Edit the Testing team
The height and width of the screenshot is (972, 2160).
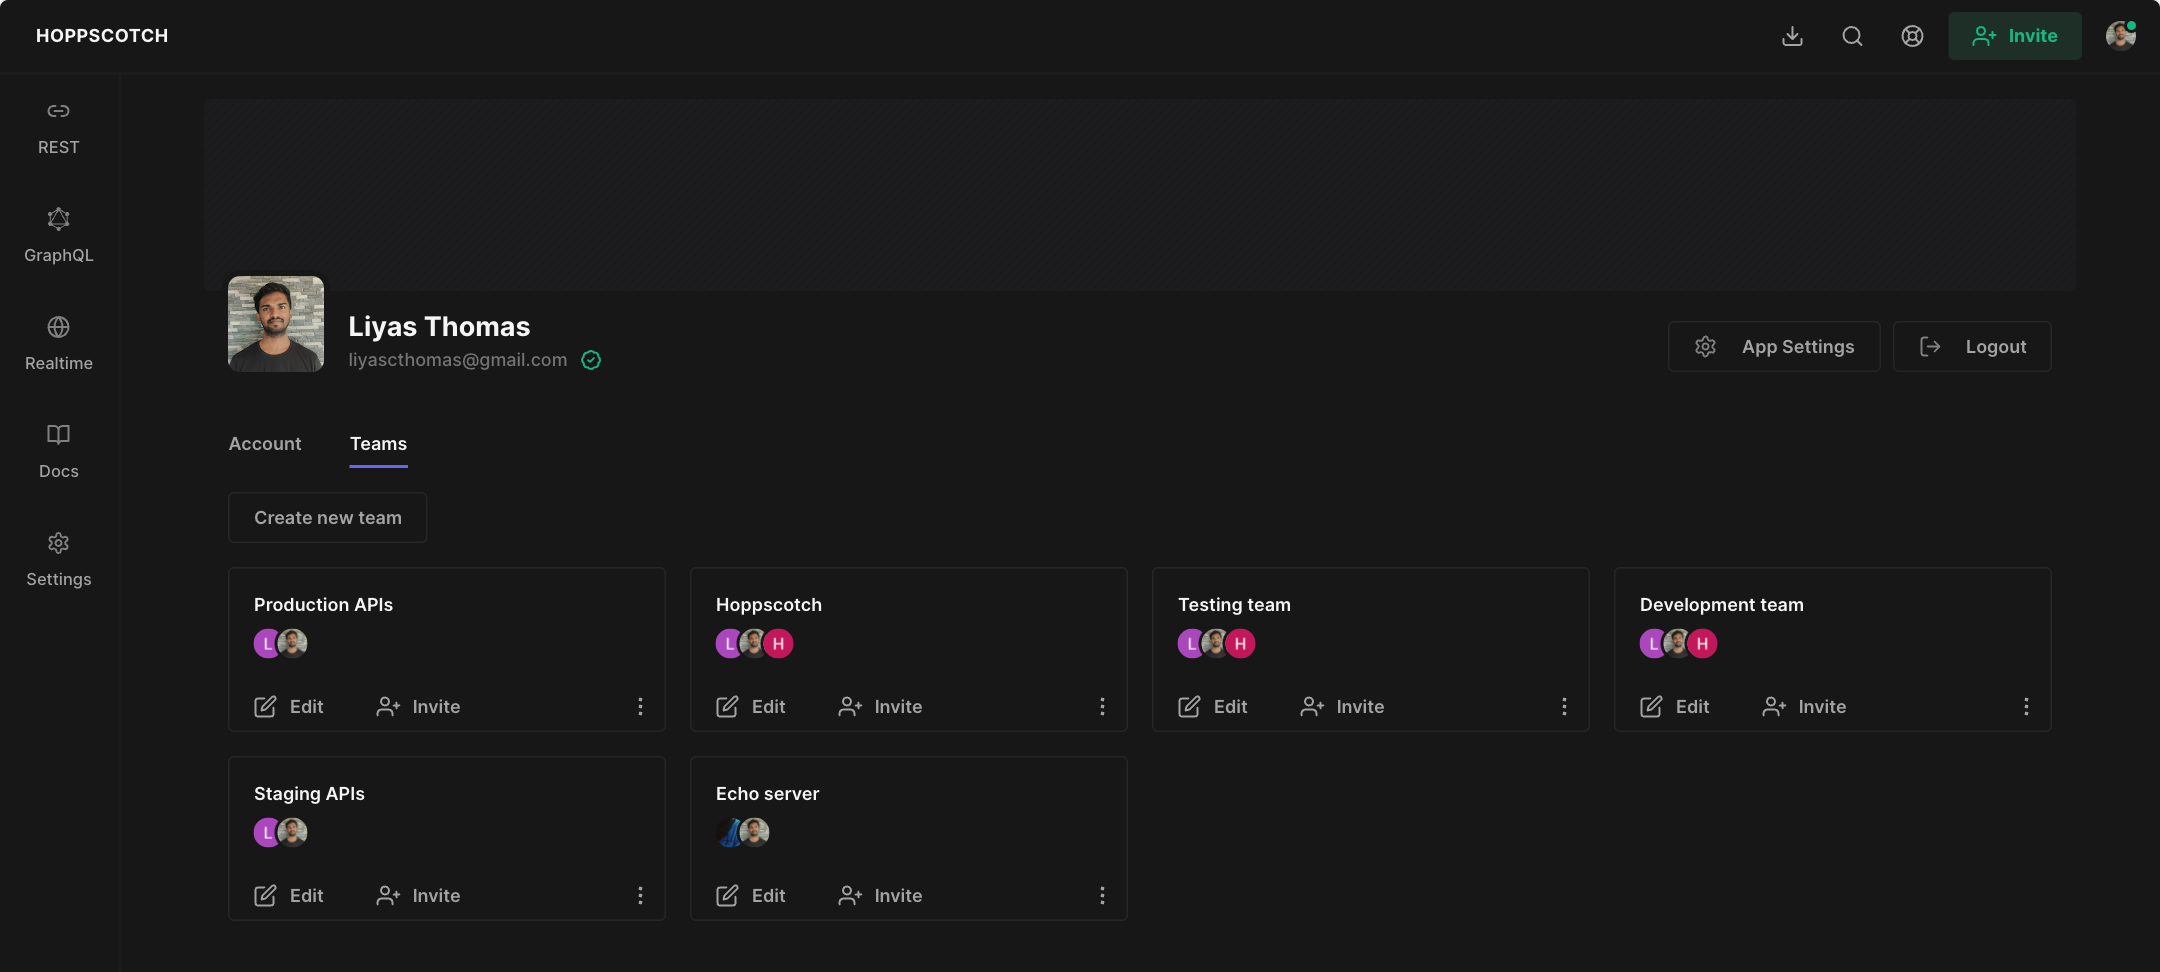(1213, 707)
